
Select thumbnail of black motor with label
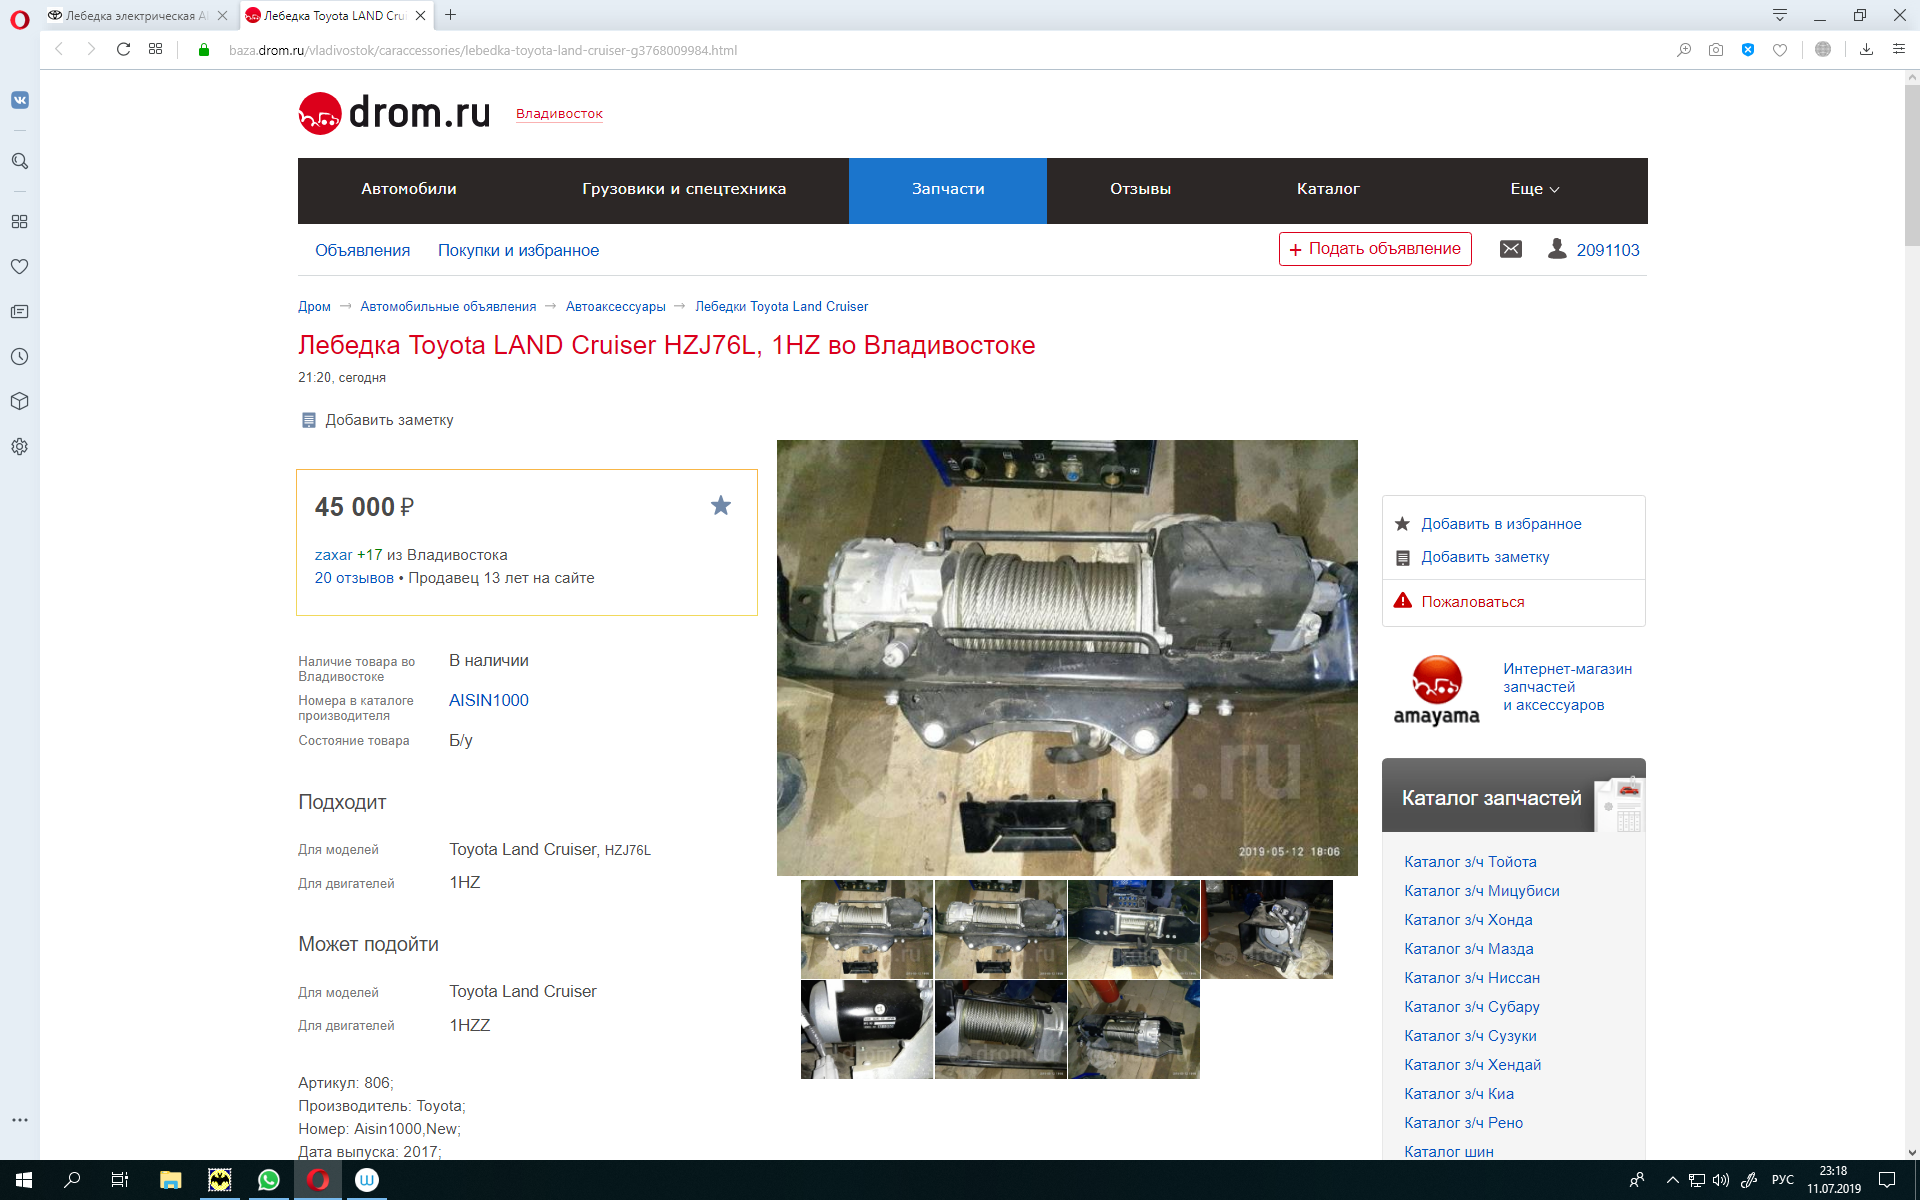point(866,1029)
